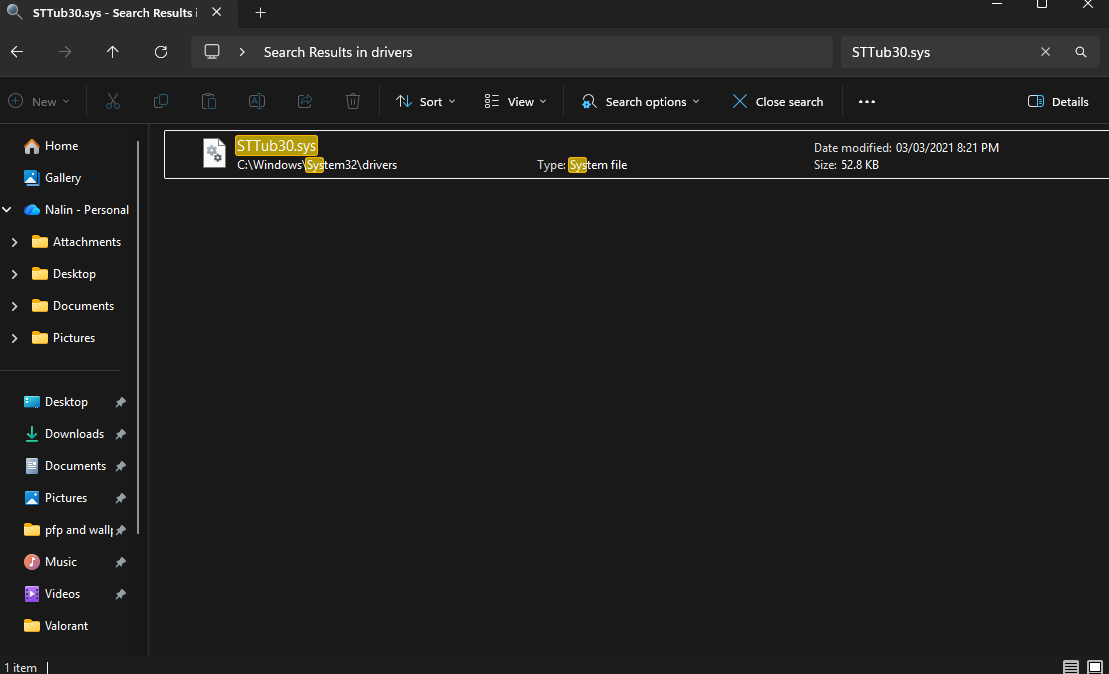Close the STTub30.sys search tab
The height and width of the screenshot is (674, 1109).
(x=216, y=12)
